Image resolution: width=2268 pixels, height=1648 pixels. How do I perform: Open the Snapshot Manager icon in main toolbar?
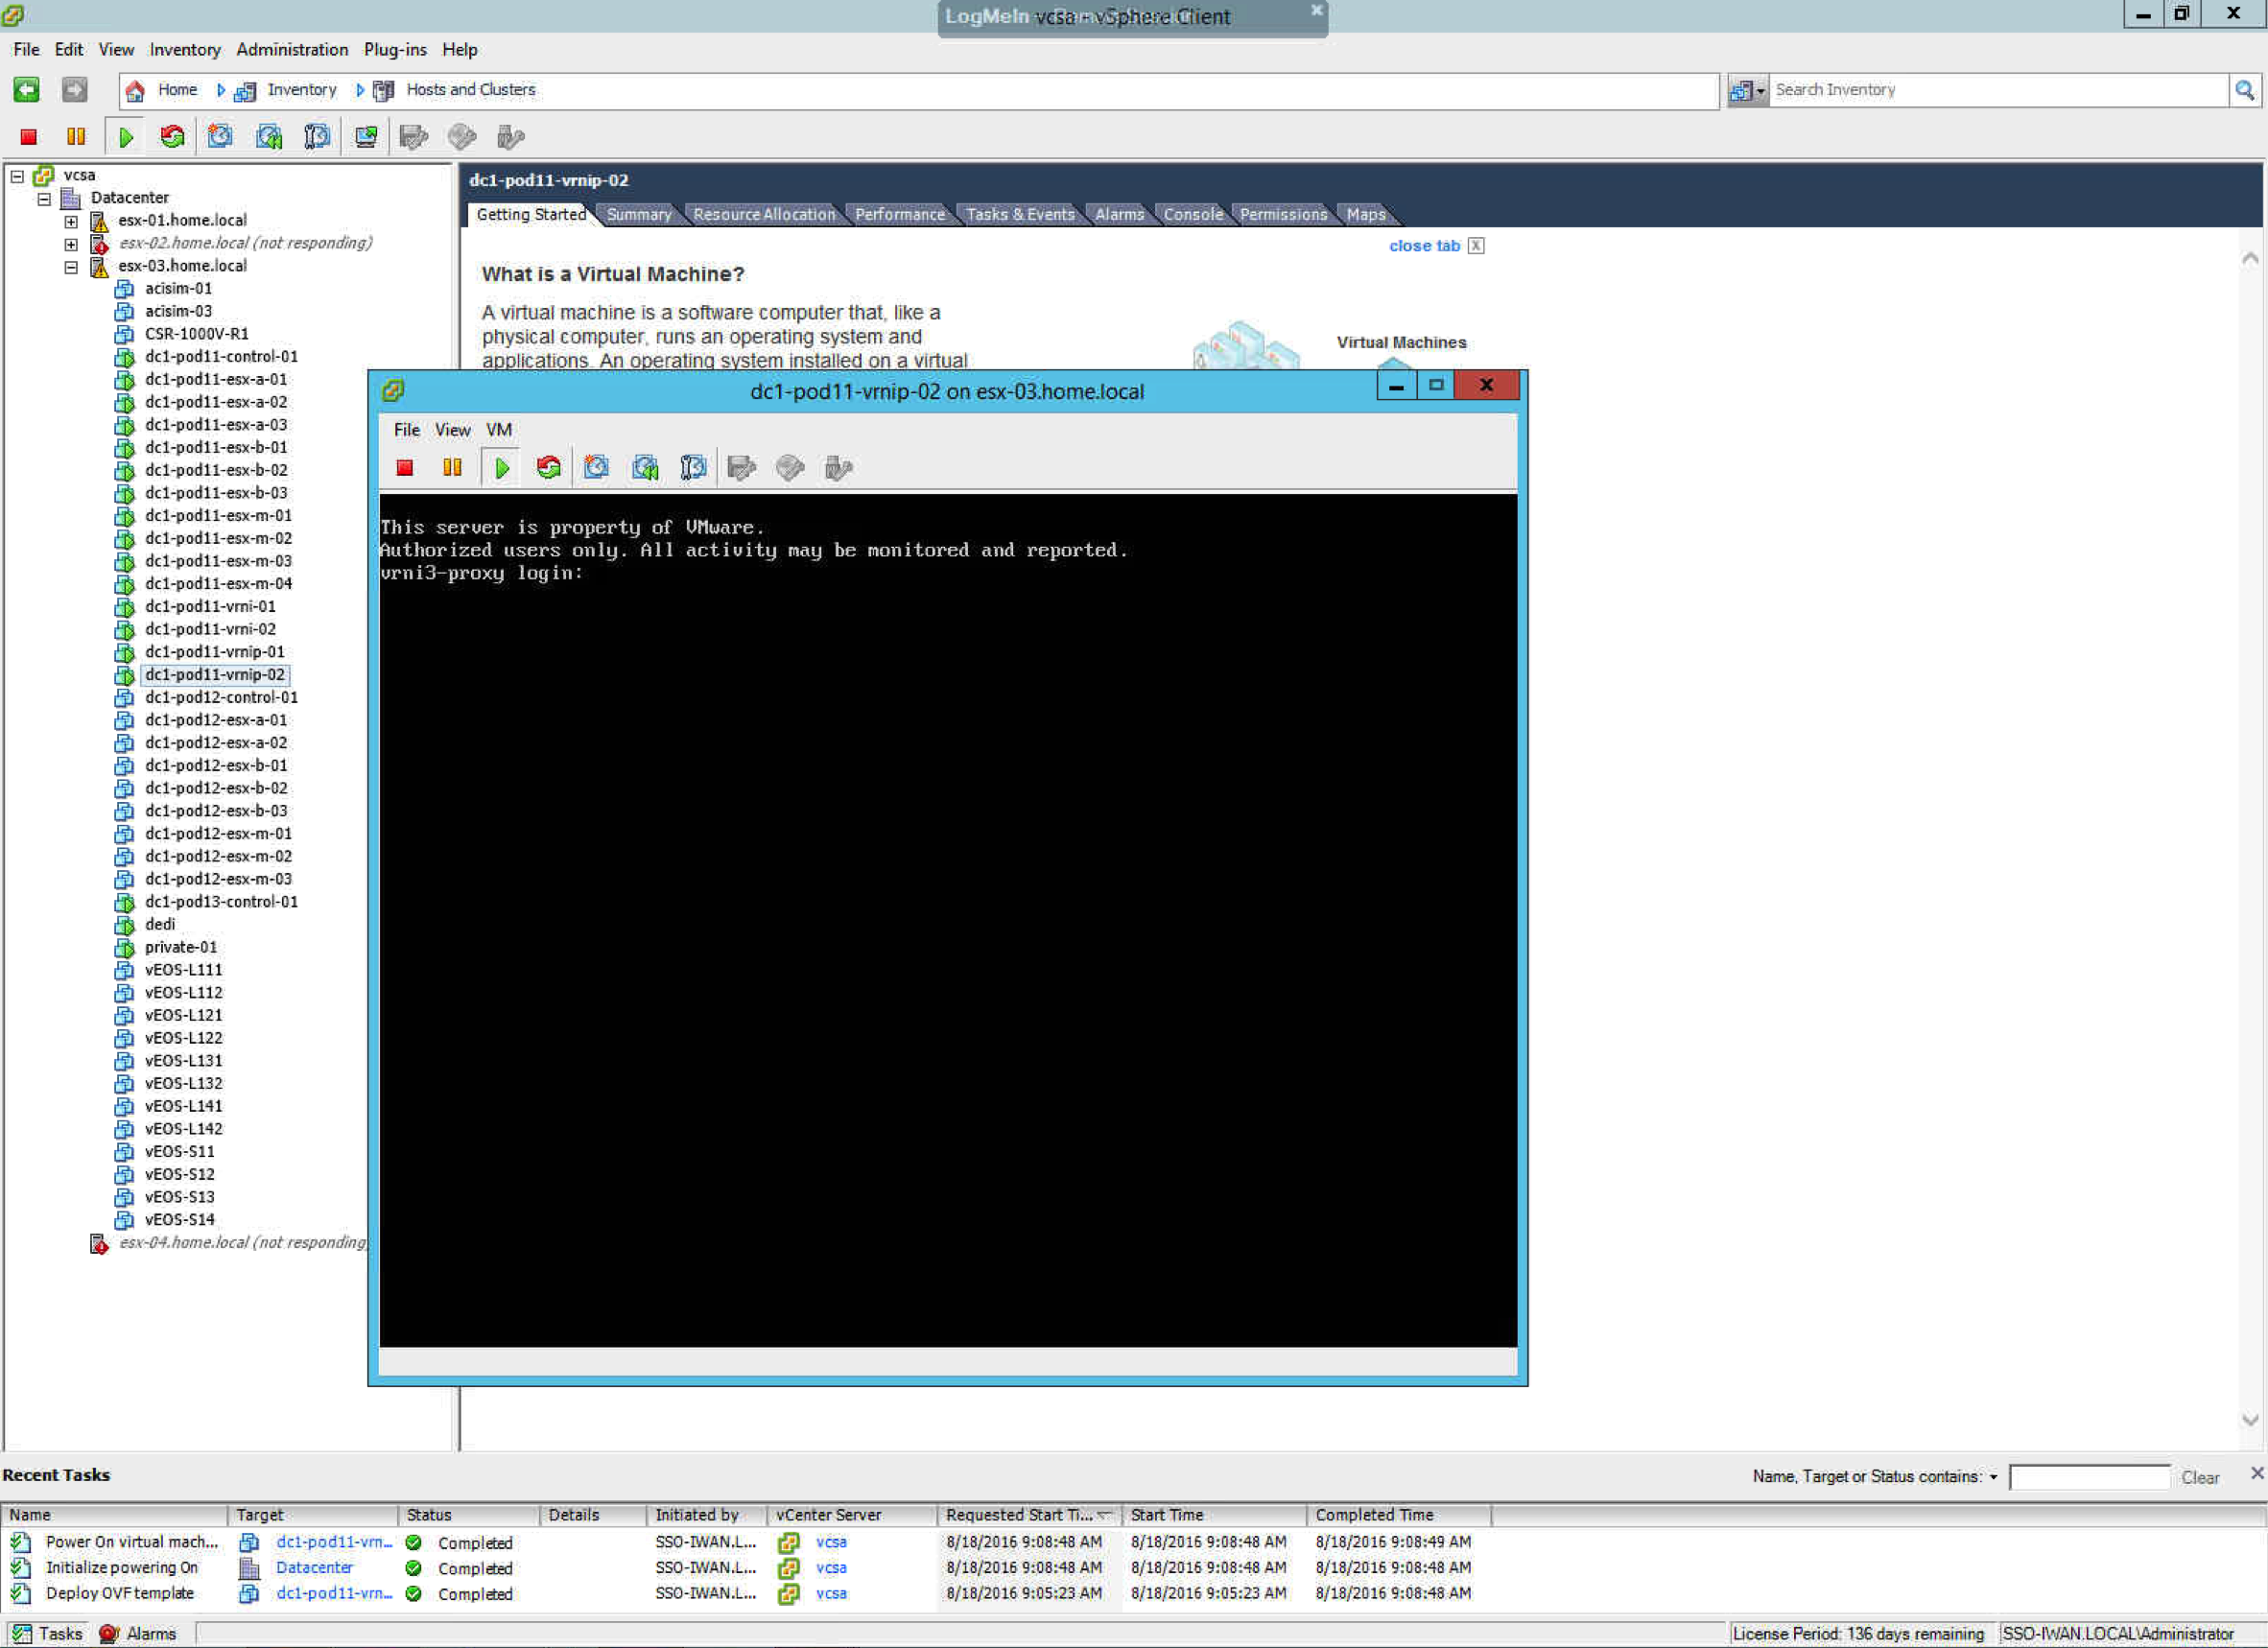click(317, 137)
